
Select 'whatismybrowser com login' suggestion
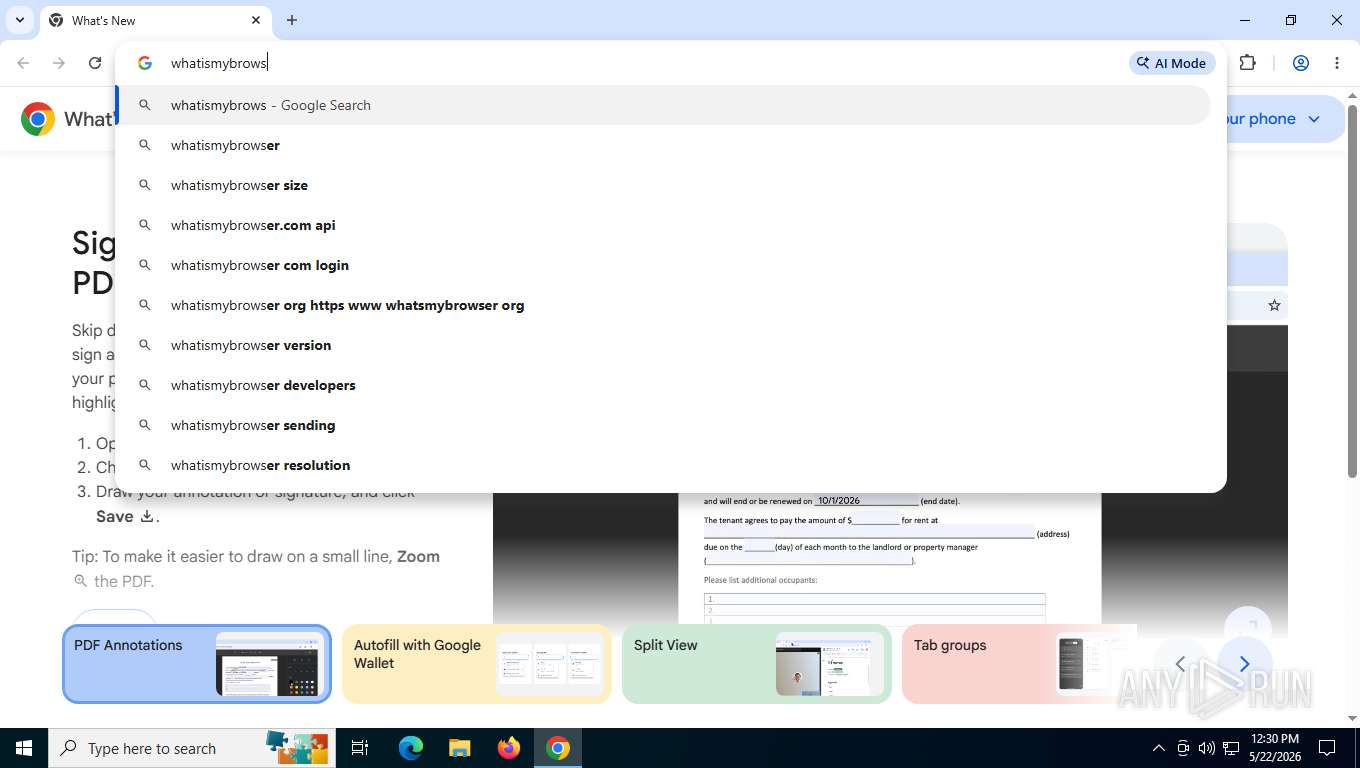point(664,265)
